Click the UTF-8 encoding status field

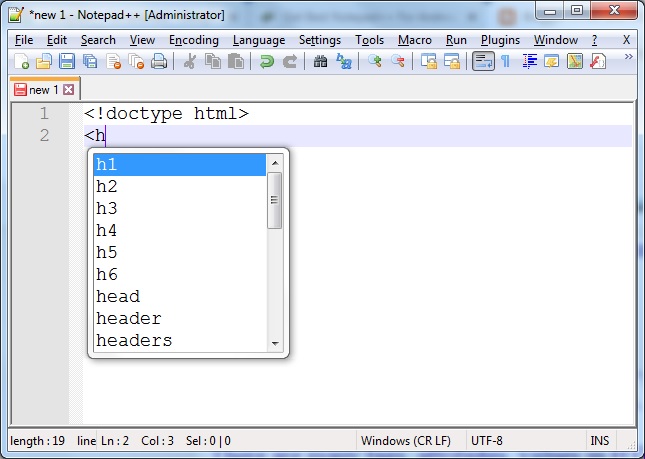click(487, 441)
